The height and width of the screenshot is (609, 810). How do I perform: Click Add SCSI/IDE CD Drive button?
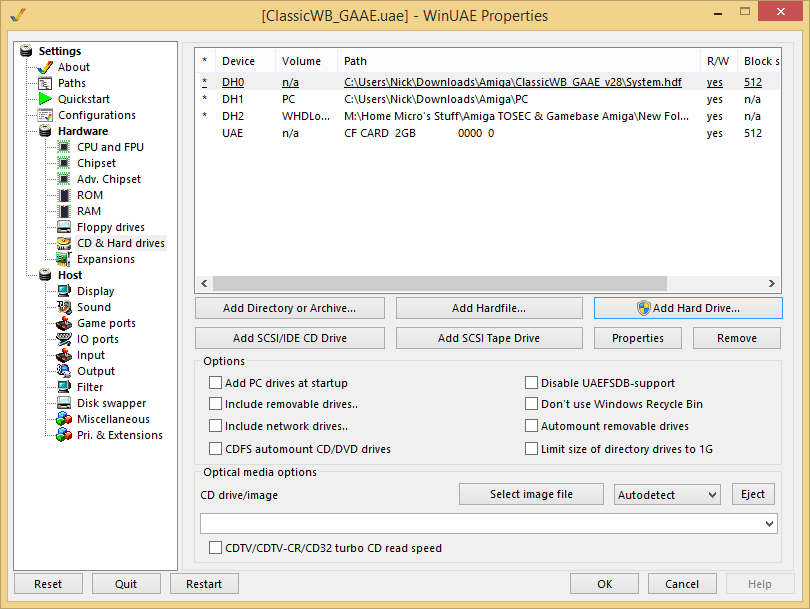(x=290, y=338)
